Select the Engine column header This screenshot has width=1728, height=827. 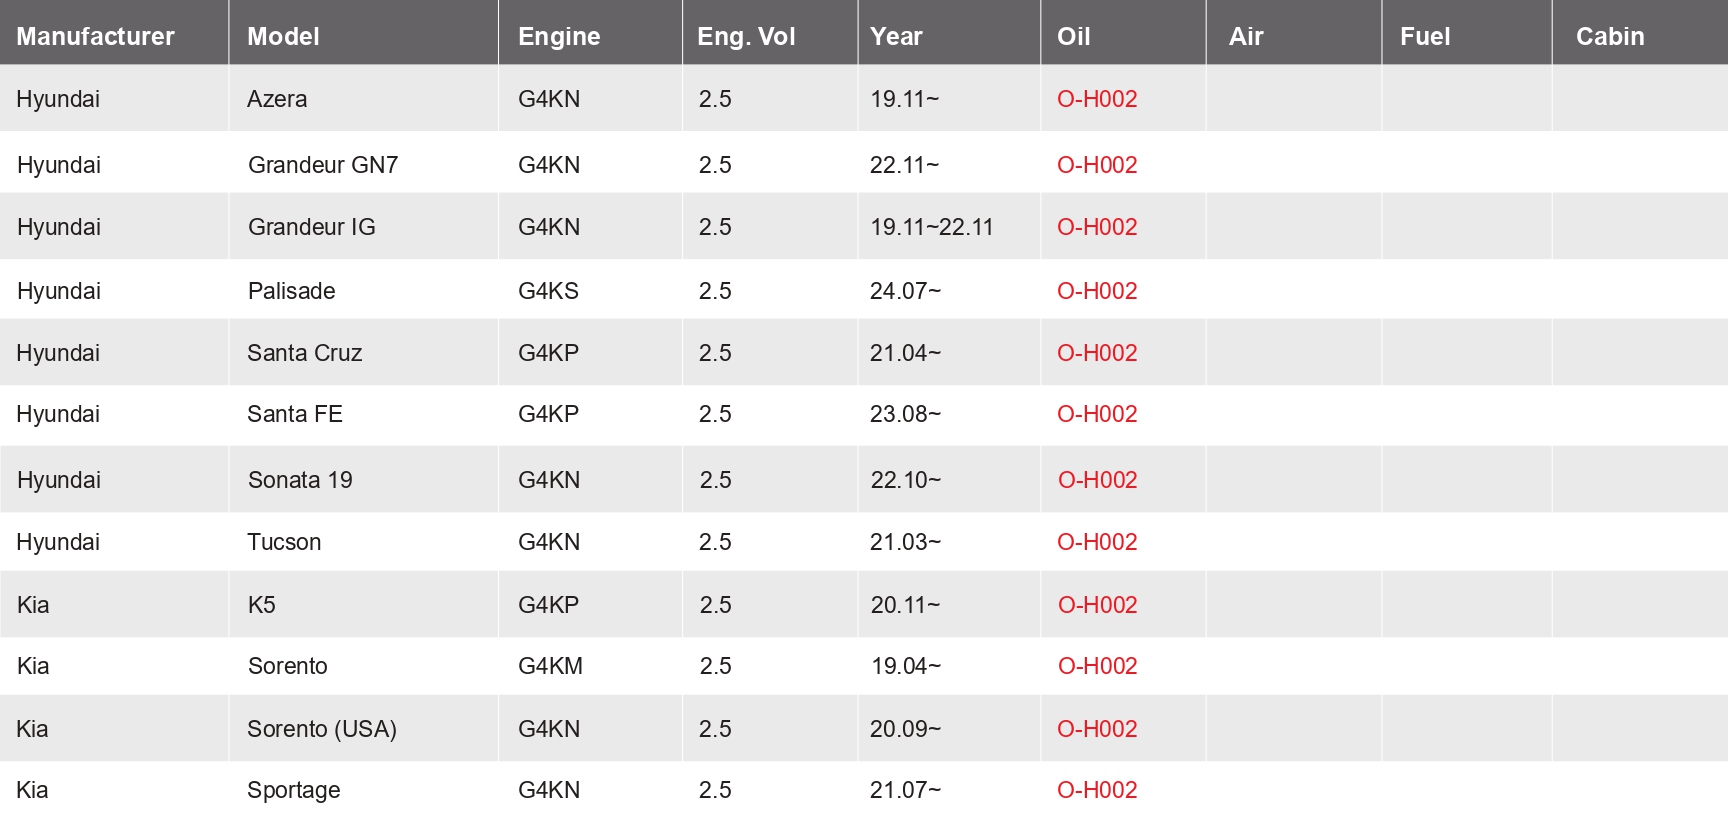point(559,36)
